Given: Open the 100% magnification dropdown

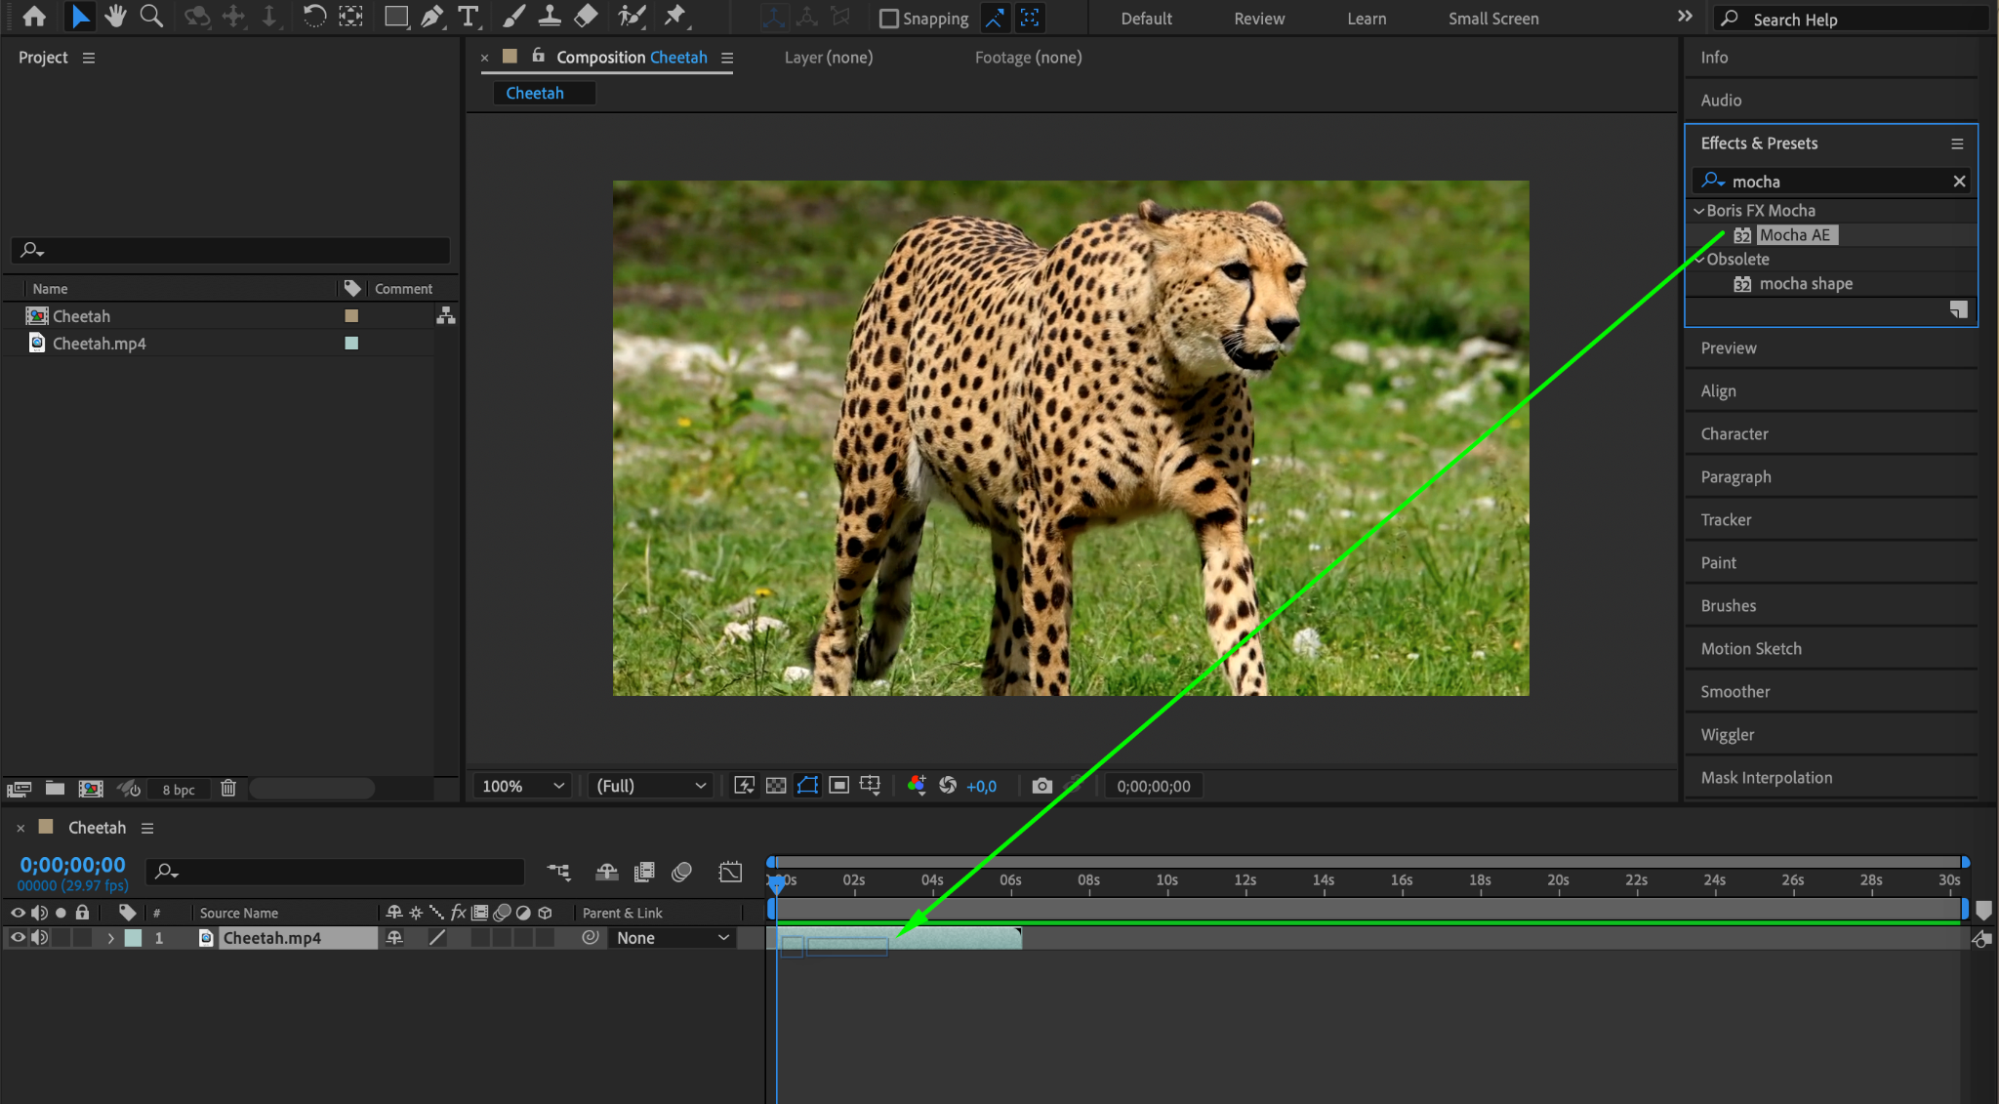Looking at the screenshot, I should coord(523,786).
